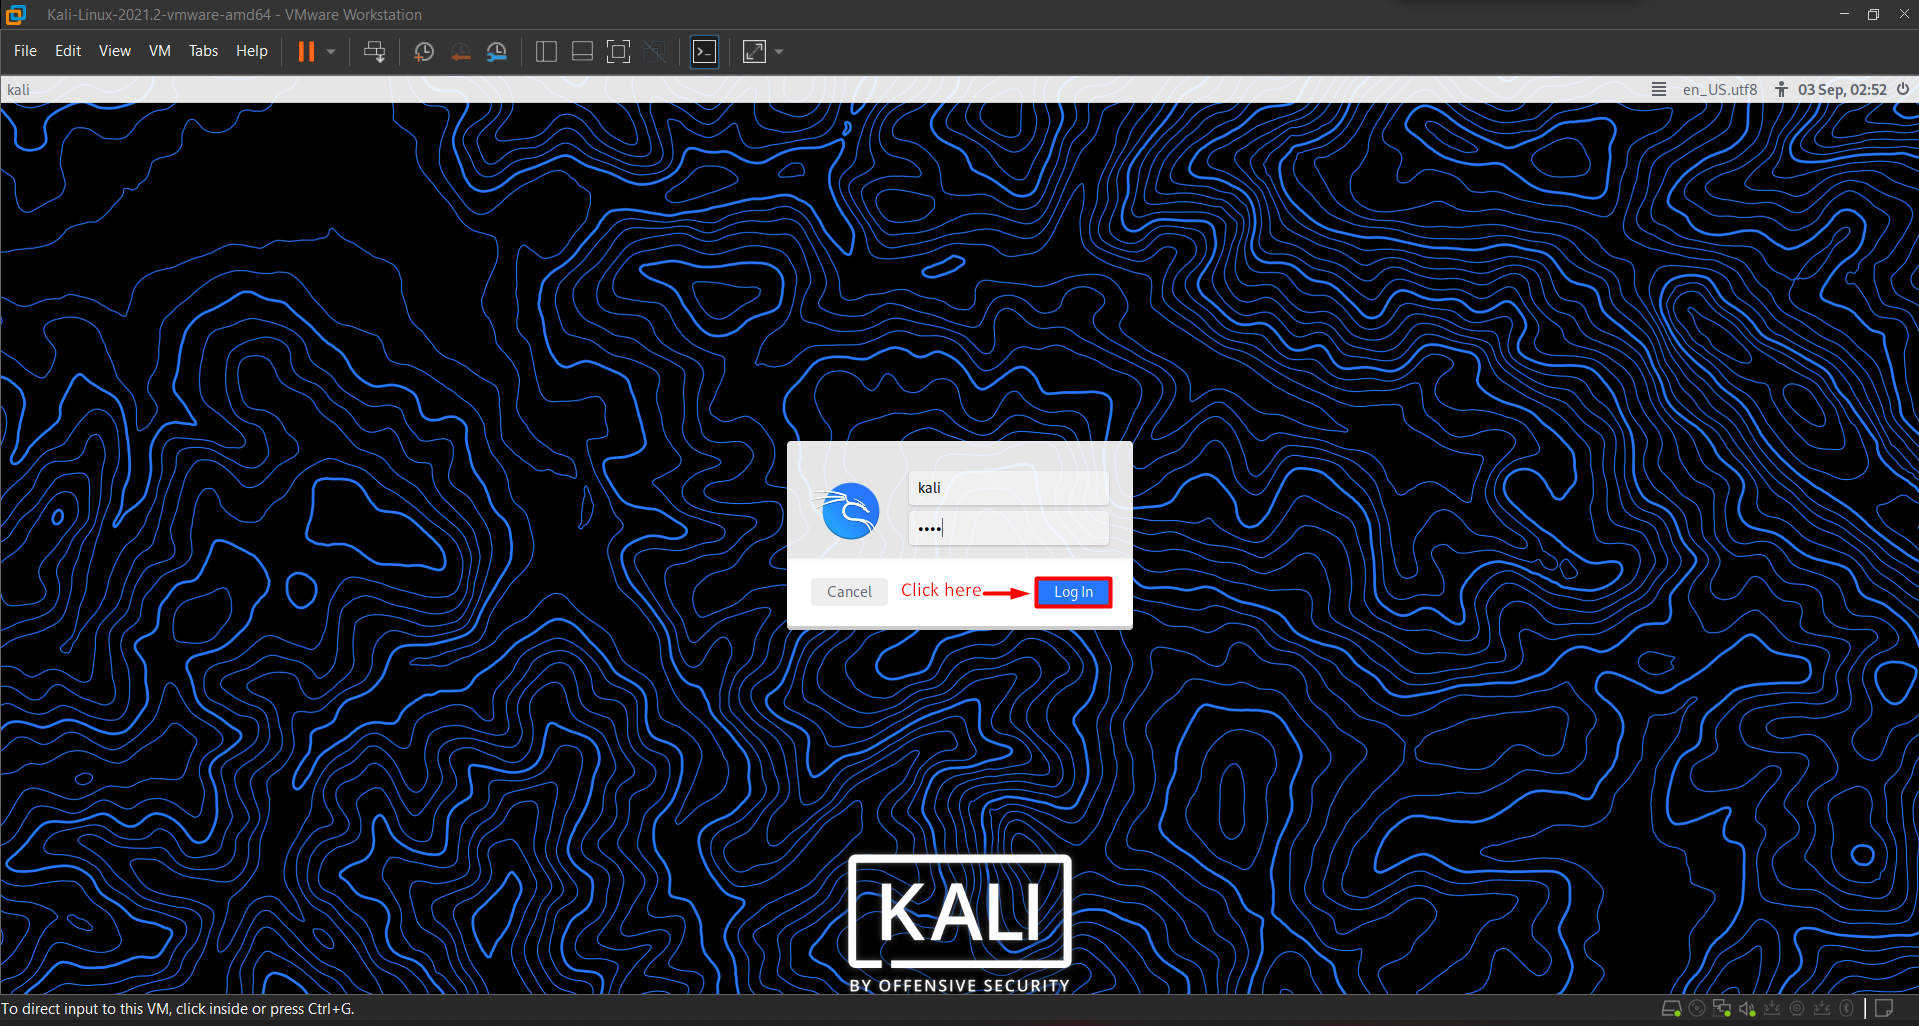
Task: Open the Tabs menu
Action: point(203,51)
